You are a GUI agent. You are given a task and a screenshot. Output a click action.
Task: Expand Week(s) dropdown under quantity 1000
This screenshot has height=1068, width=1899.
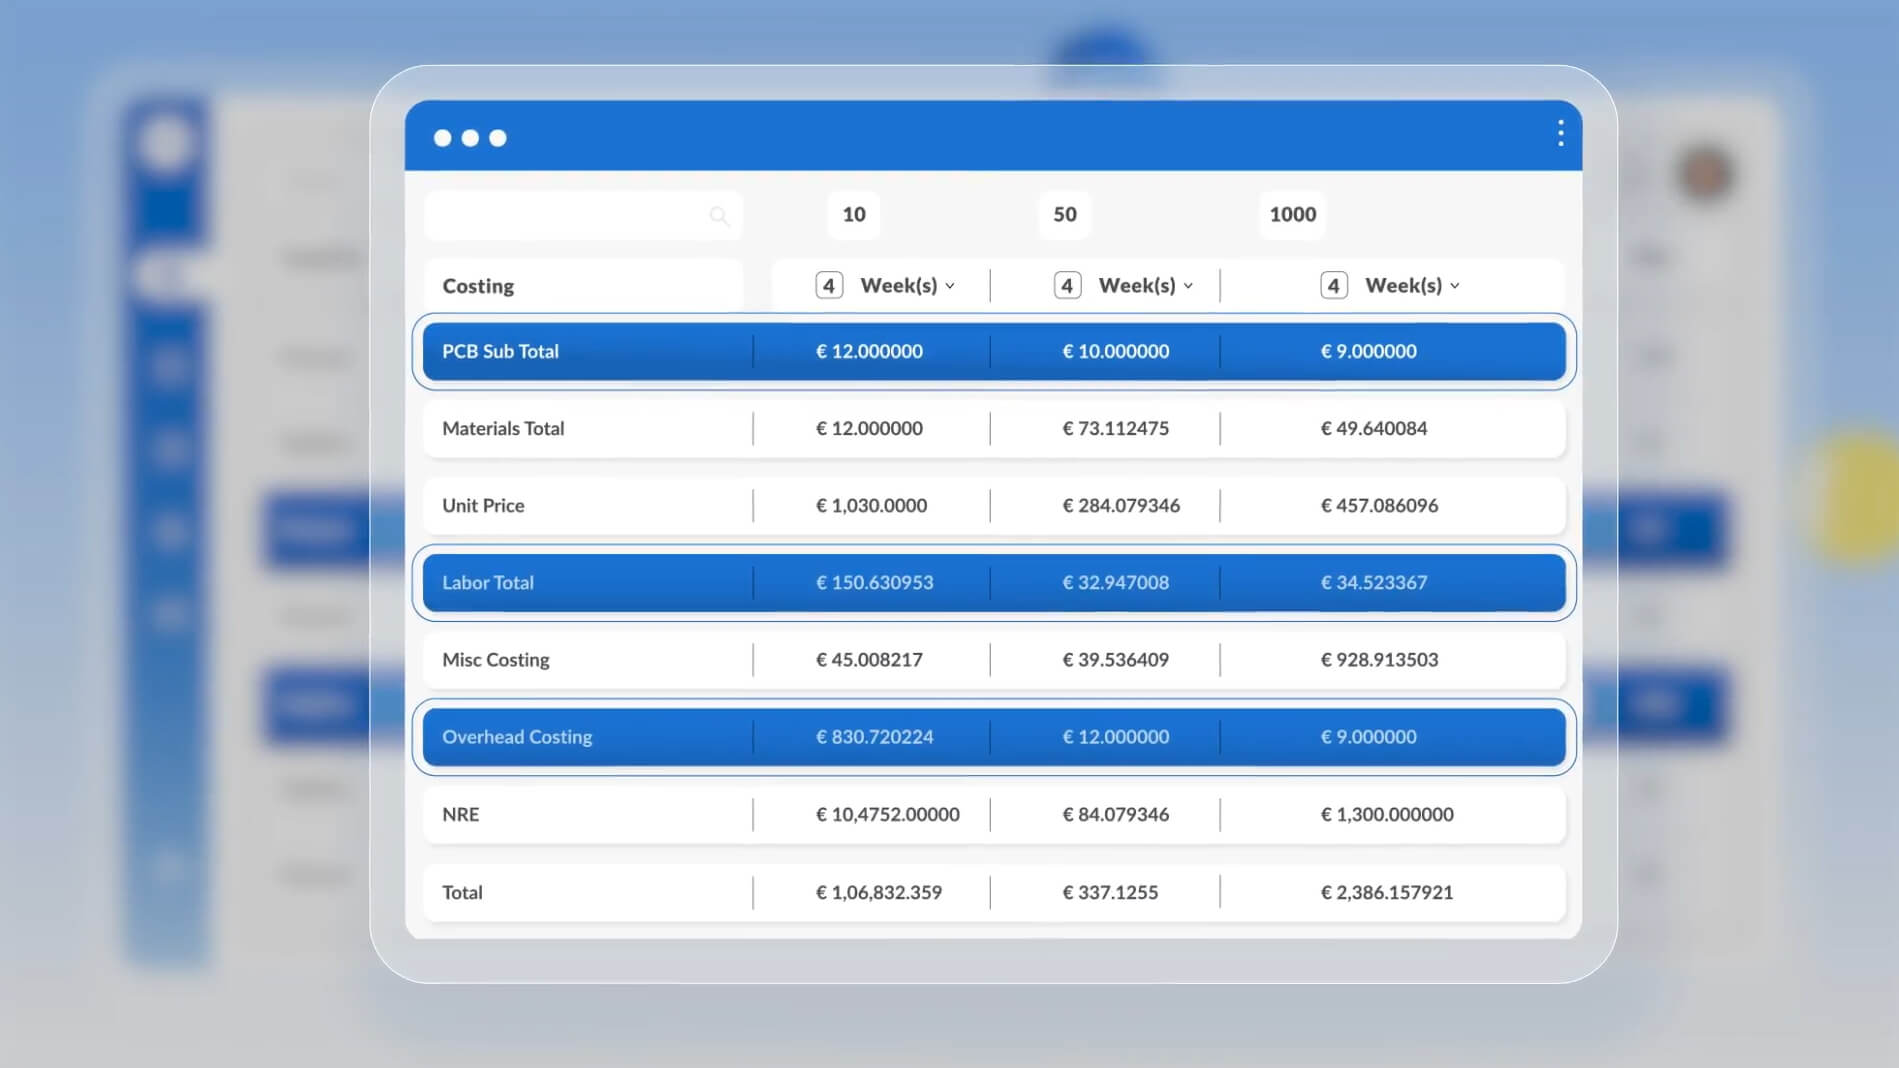[1412, 286]
